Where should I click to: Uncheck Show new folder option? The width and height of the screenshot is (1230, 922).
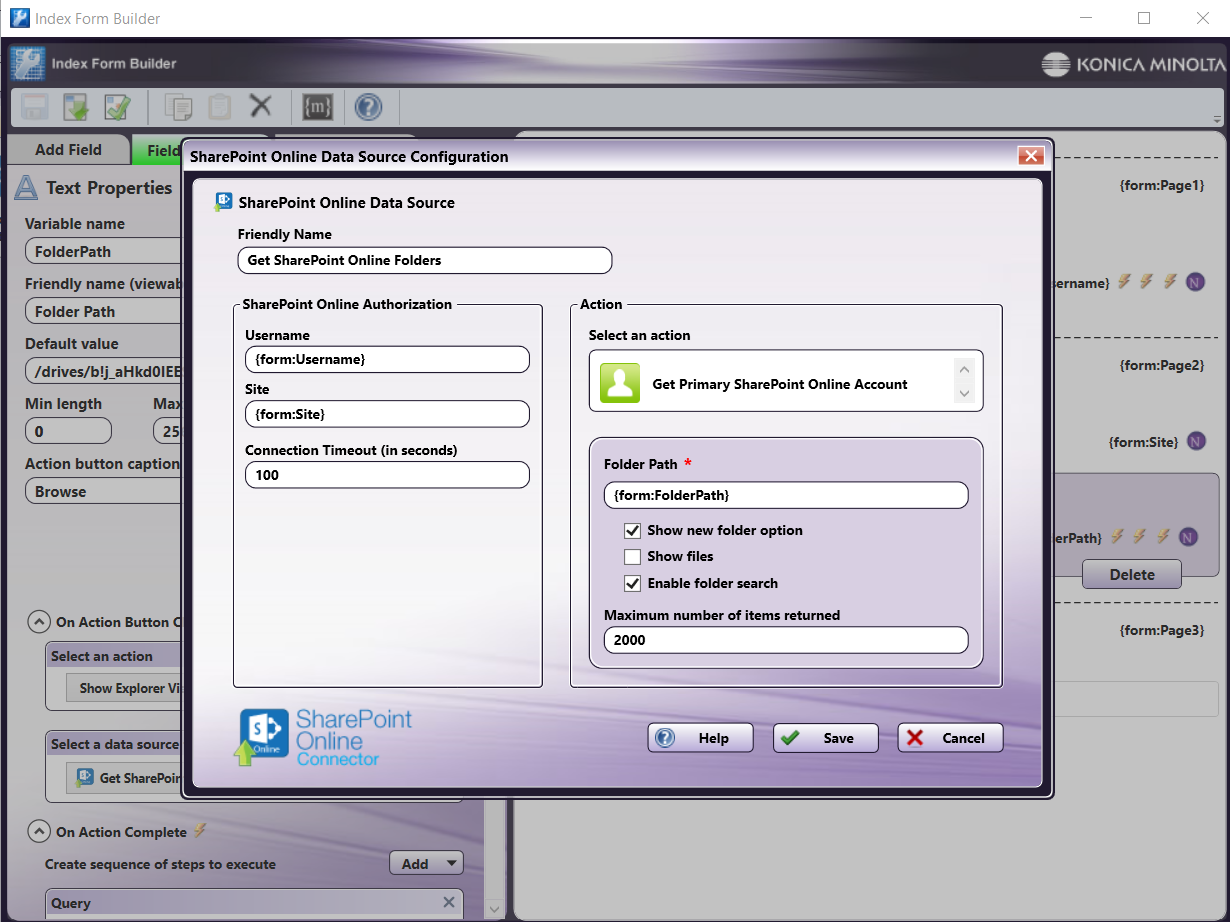click(632, 531)
